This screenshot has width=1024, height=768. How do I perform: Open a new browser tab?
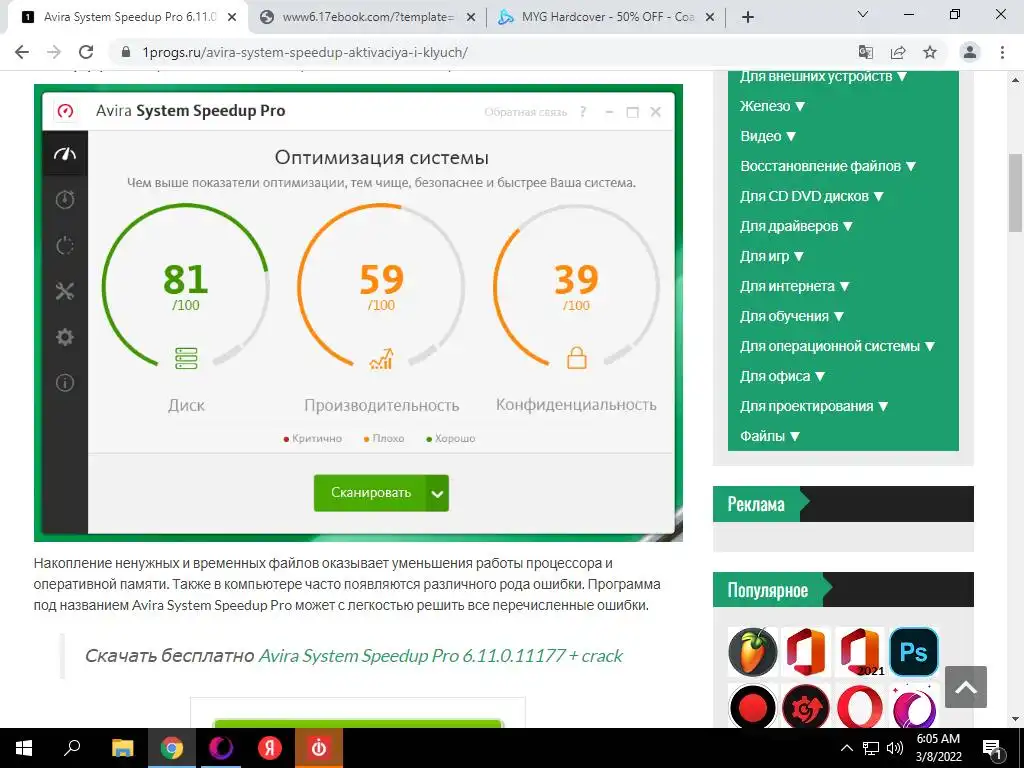pos(748,17)
